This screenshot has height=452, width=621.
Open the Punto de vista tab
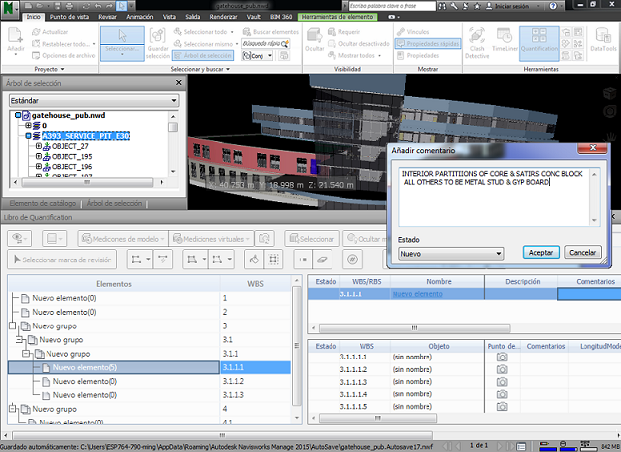pyautogui.click(x=69, y=17)
